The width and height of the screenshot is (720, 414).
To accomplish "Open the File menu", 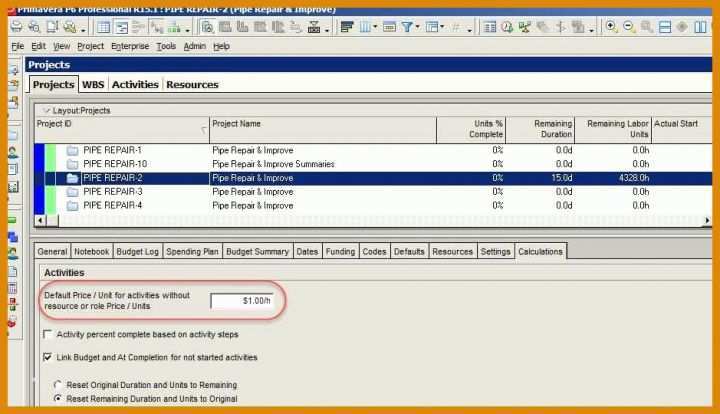I will click(x=17, y=46).
